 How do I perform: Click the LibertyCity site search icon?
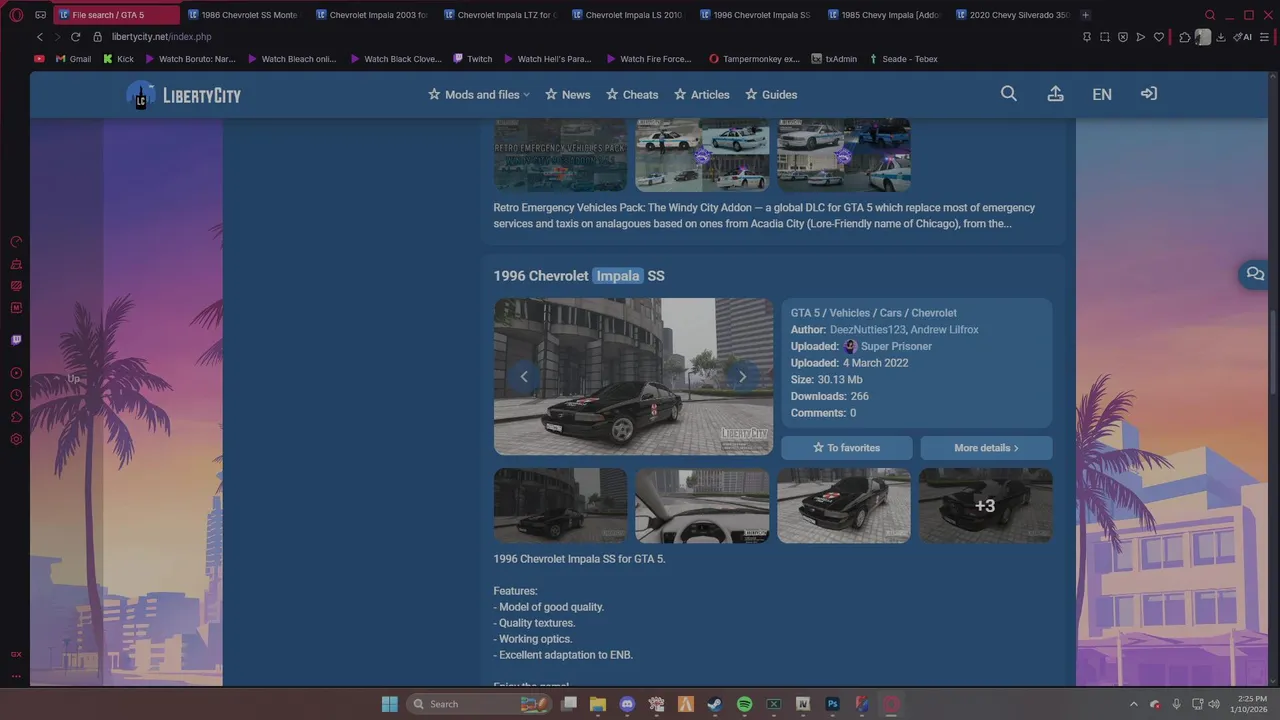point(1009,94)
